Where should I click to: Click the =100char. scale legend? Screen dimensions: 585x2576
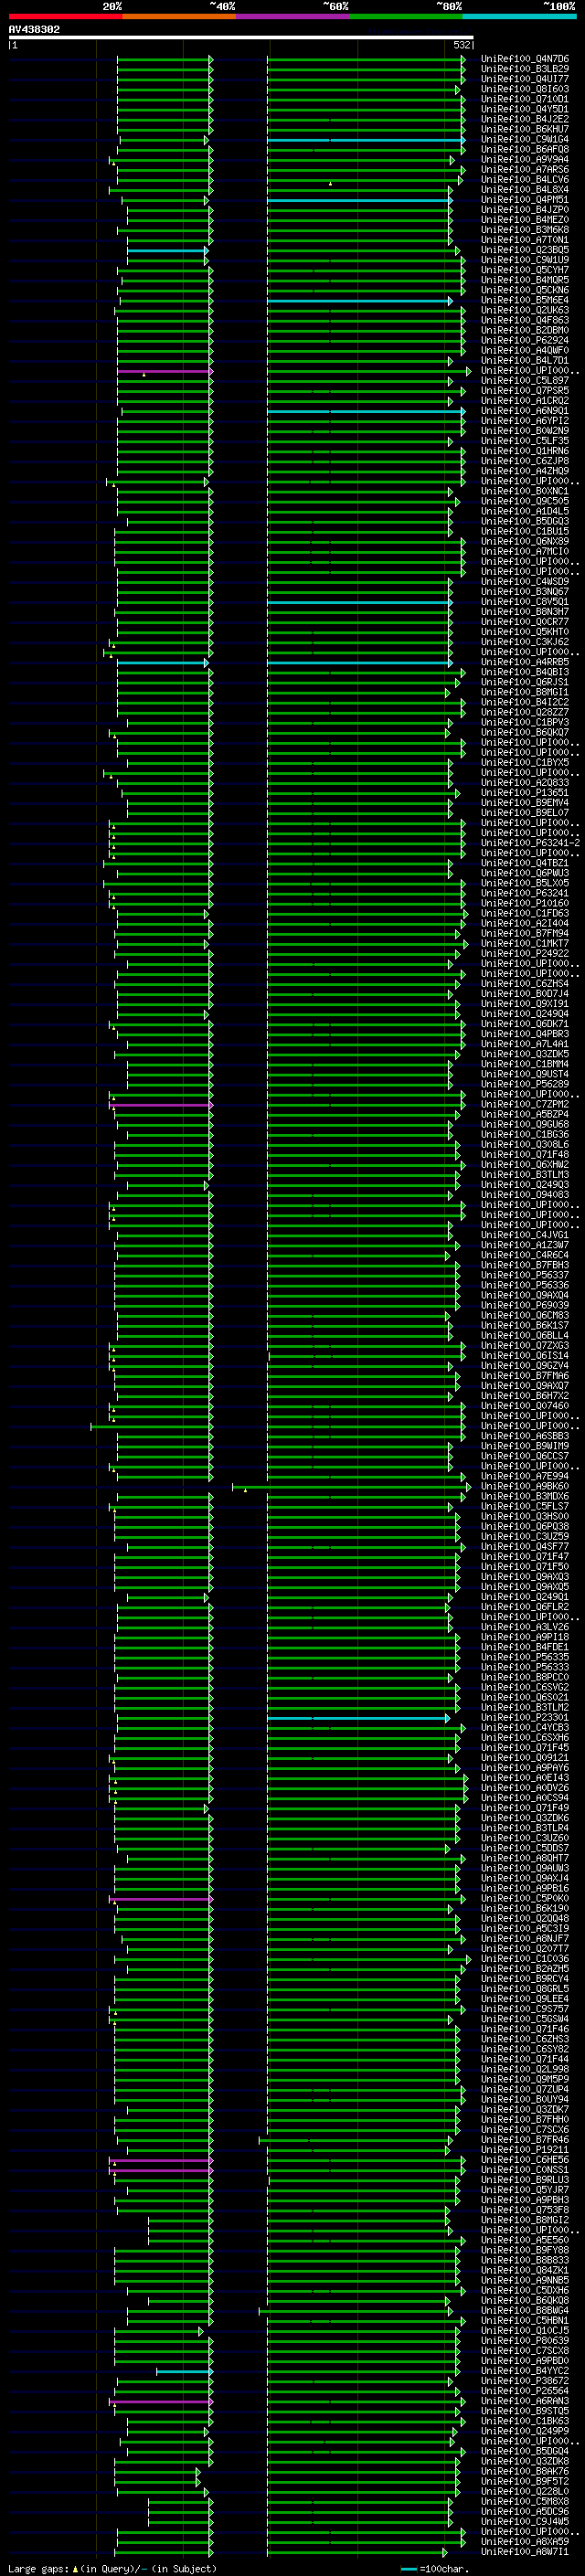pos(433,2568)
